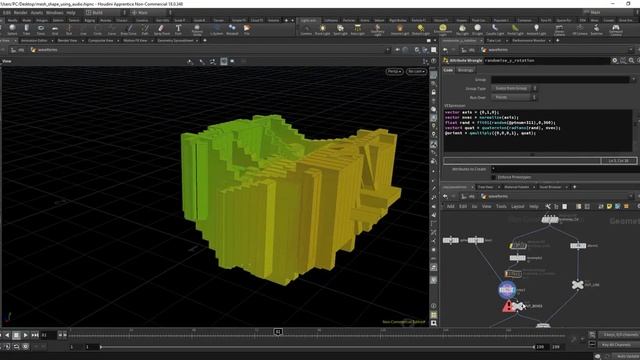The image size is (640, 360).
Task: Click the range slider end handle
Action: [533, 347]
